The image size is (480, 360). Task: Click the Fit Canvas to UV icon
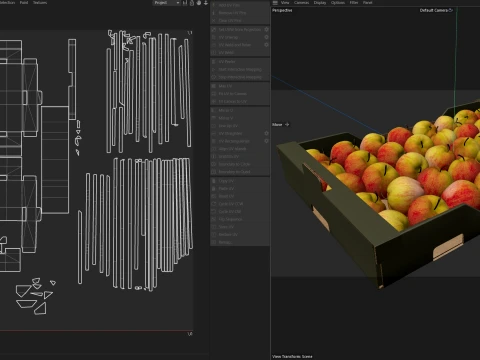tap(214, 101)
